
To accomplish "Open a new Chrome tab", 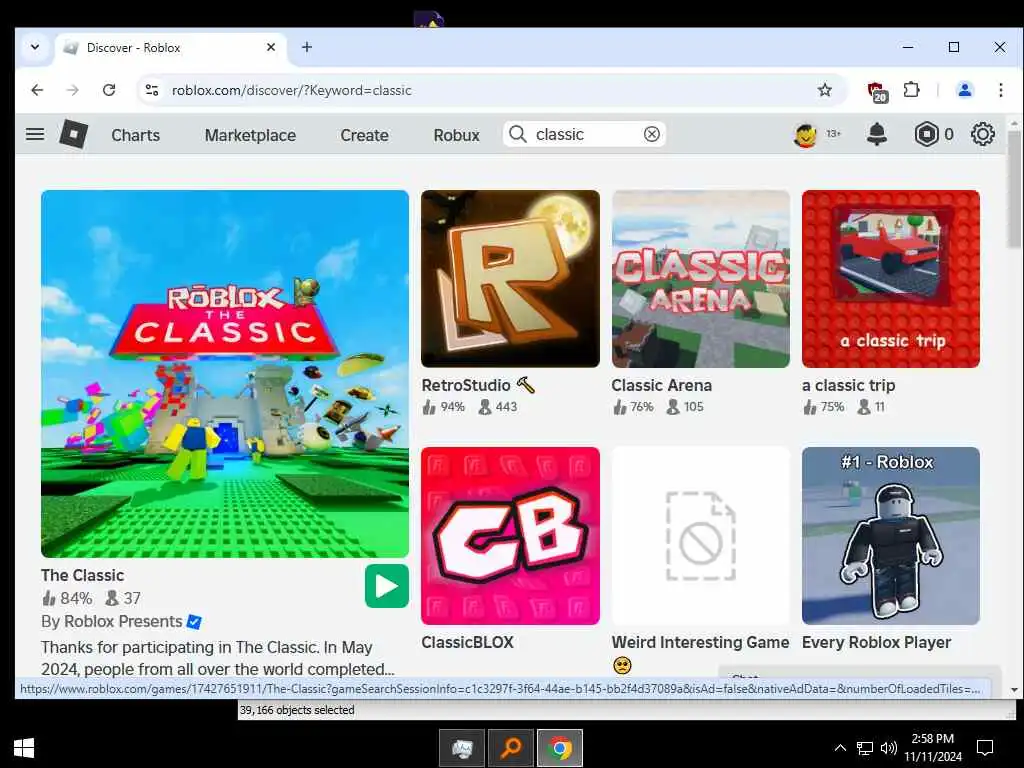I will coord(307,47).
